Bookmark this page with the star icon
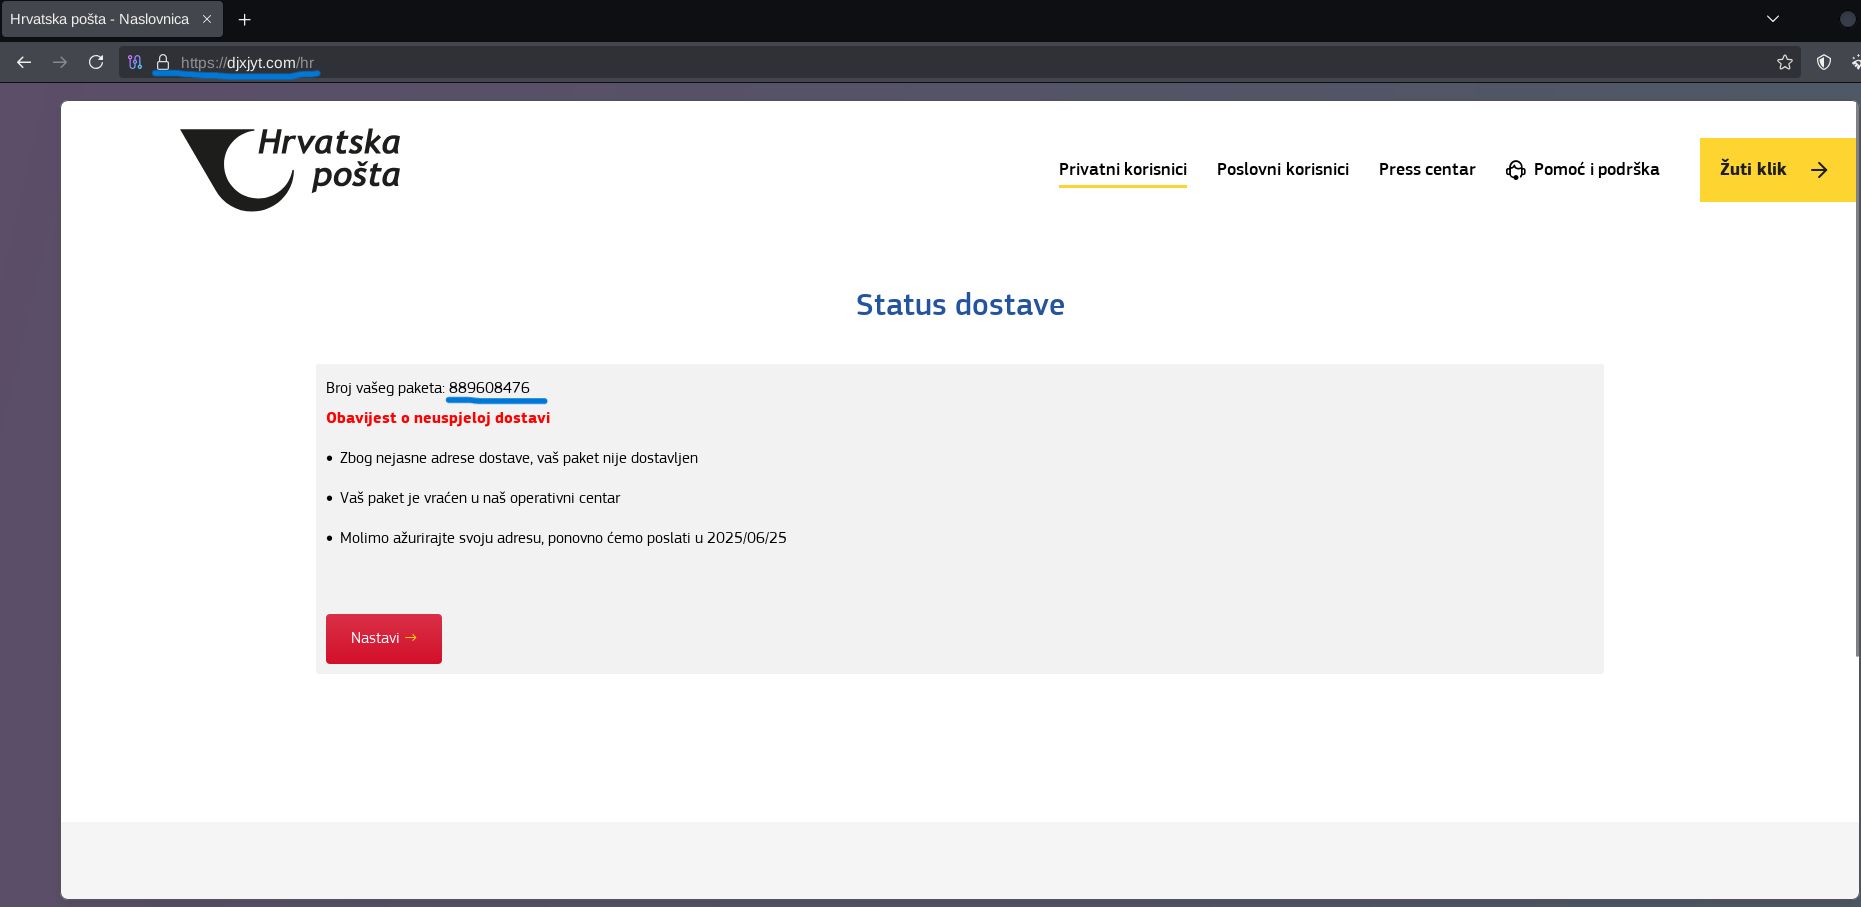1861x907 pixels. 1785,62
